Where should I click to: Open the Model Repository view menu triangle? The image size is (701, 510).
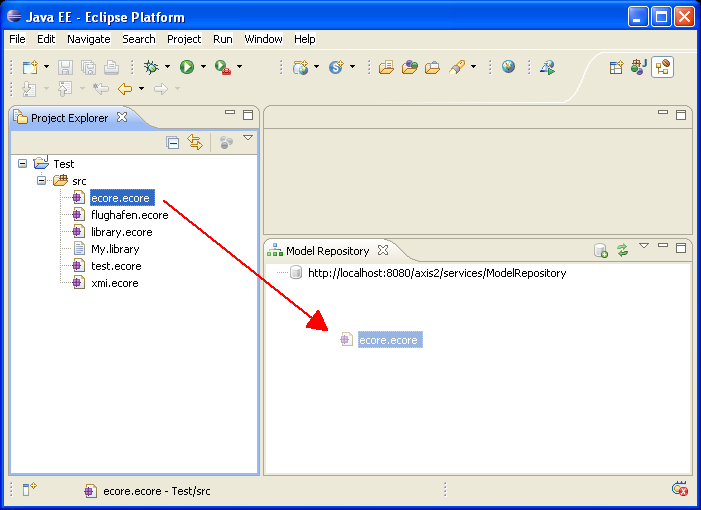click(x=644, y=246)
